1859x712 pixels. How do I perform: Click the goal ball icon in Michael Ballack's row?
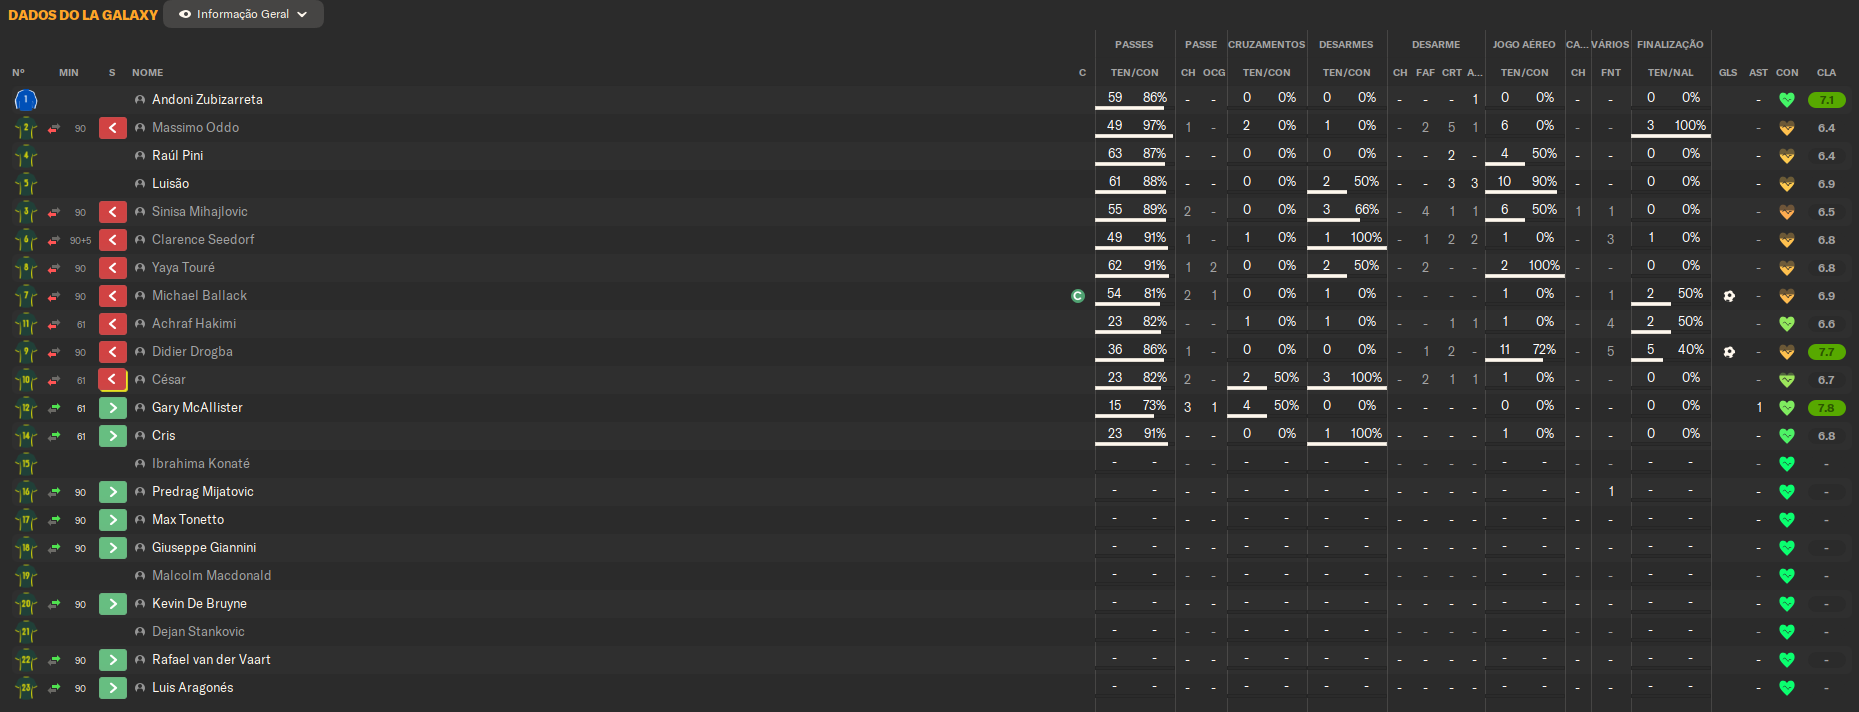pyautogui.click(x=1729, y=296)
